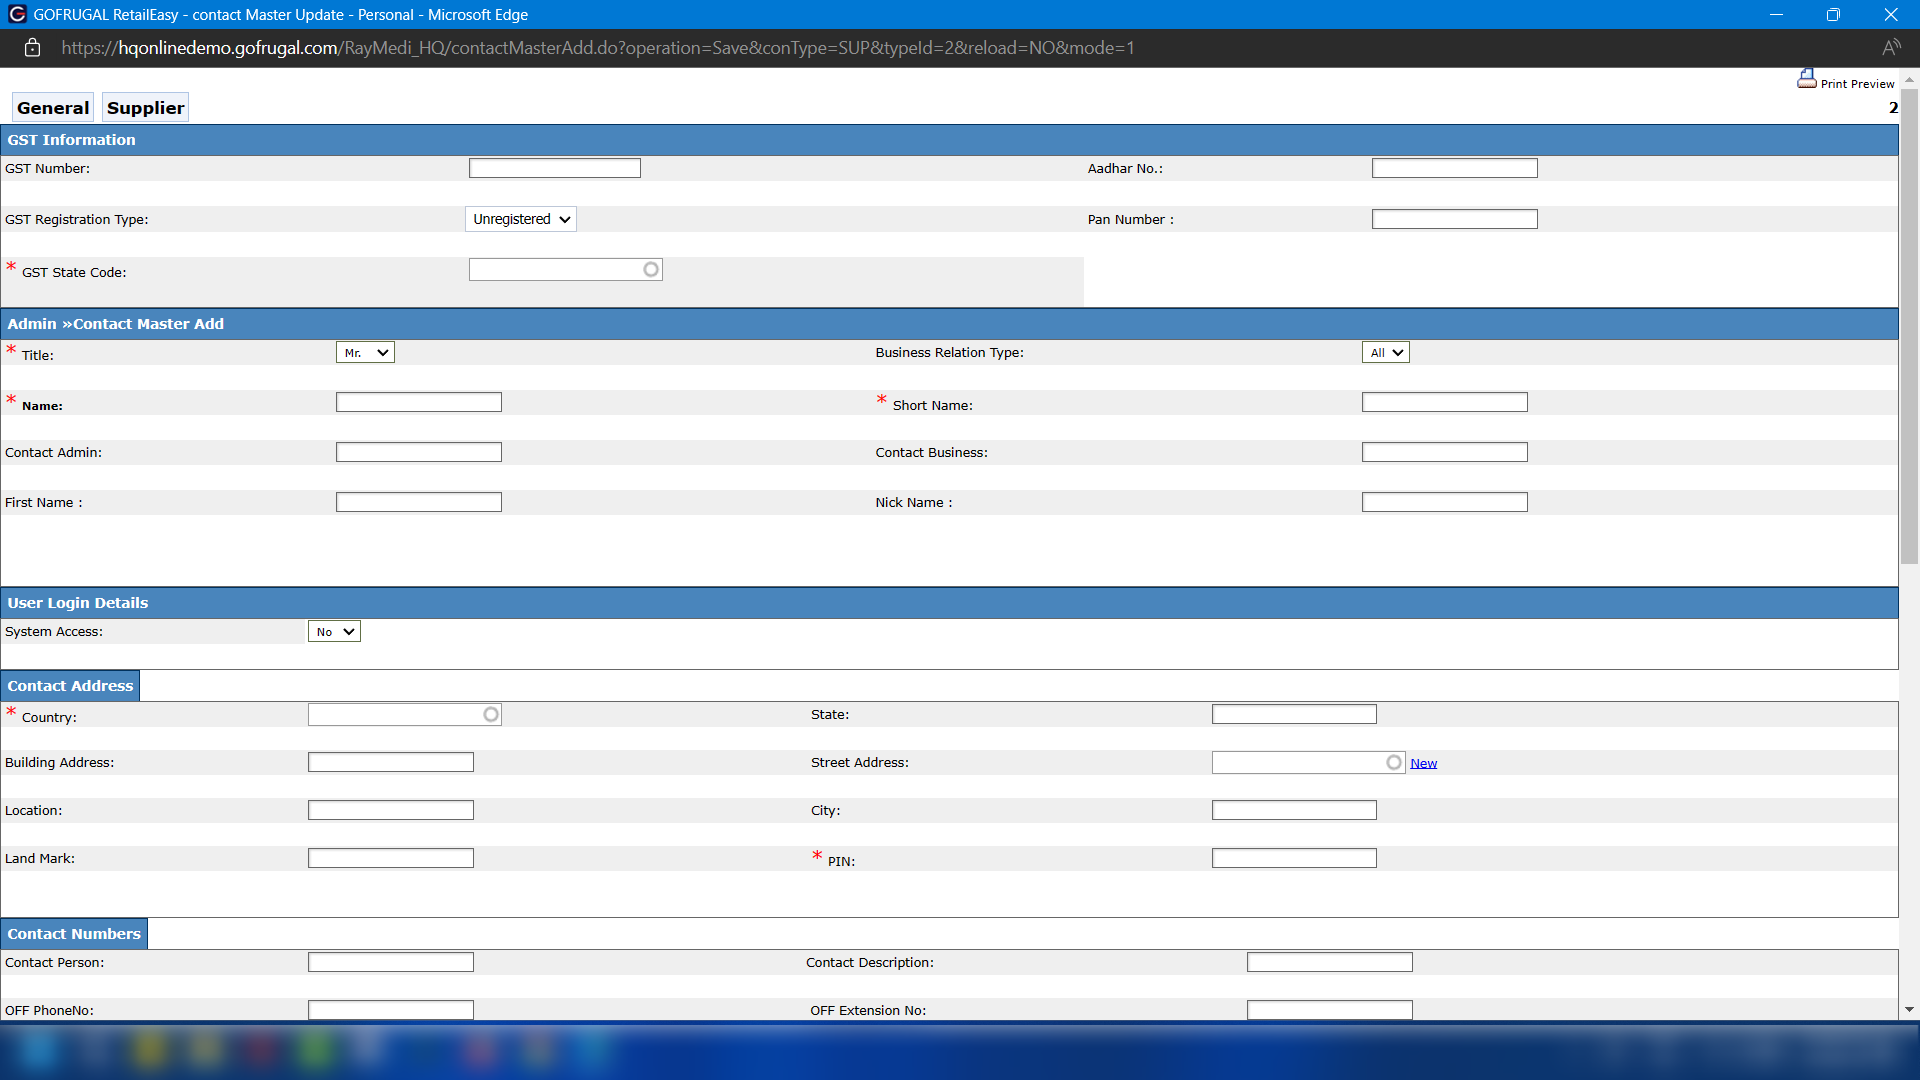This screenshot has width=1920, height=1080.
Task: Click the New link beside Street Address
Action: [x=1423, y=764]
